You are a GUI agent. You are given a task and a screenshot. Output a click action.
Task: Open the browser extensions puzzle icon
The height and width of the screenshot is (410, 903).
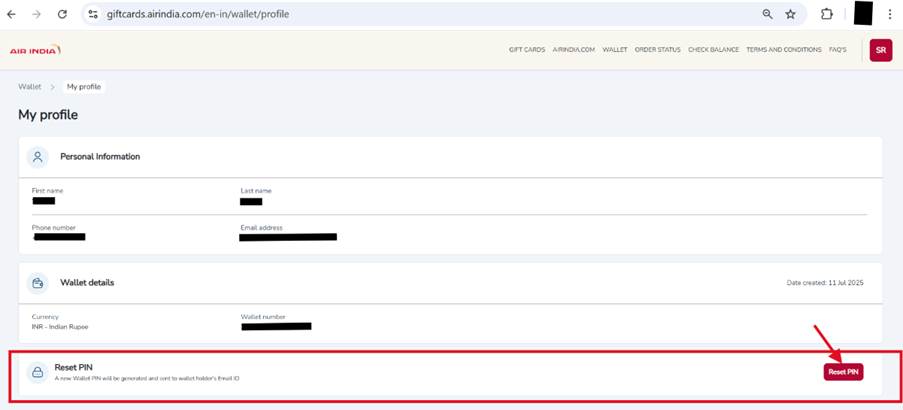click(x=826, y=14)
